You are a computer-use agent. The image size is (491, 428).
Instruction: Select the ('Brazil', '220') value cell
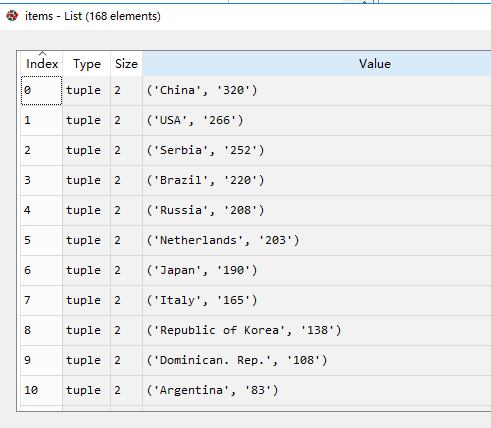pyautogui.click(x=317, y=180)
